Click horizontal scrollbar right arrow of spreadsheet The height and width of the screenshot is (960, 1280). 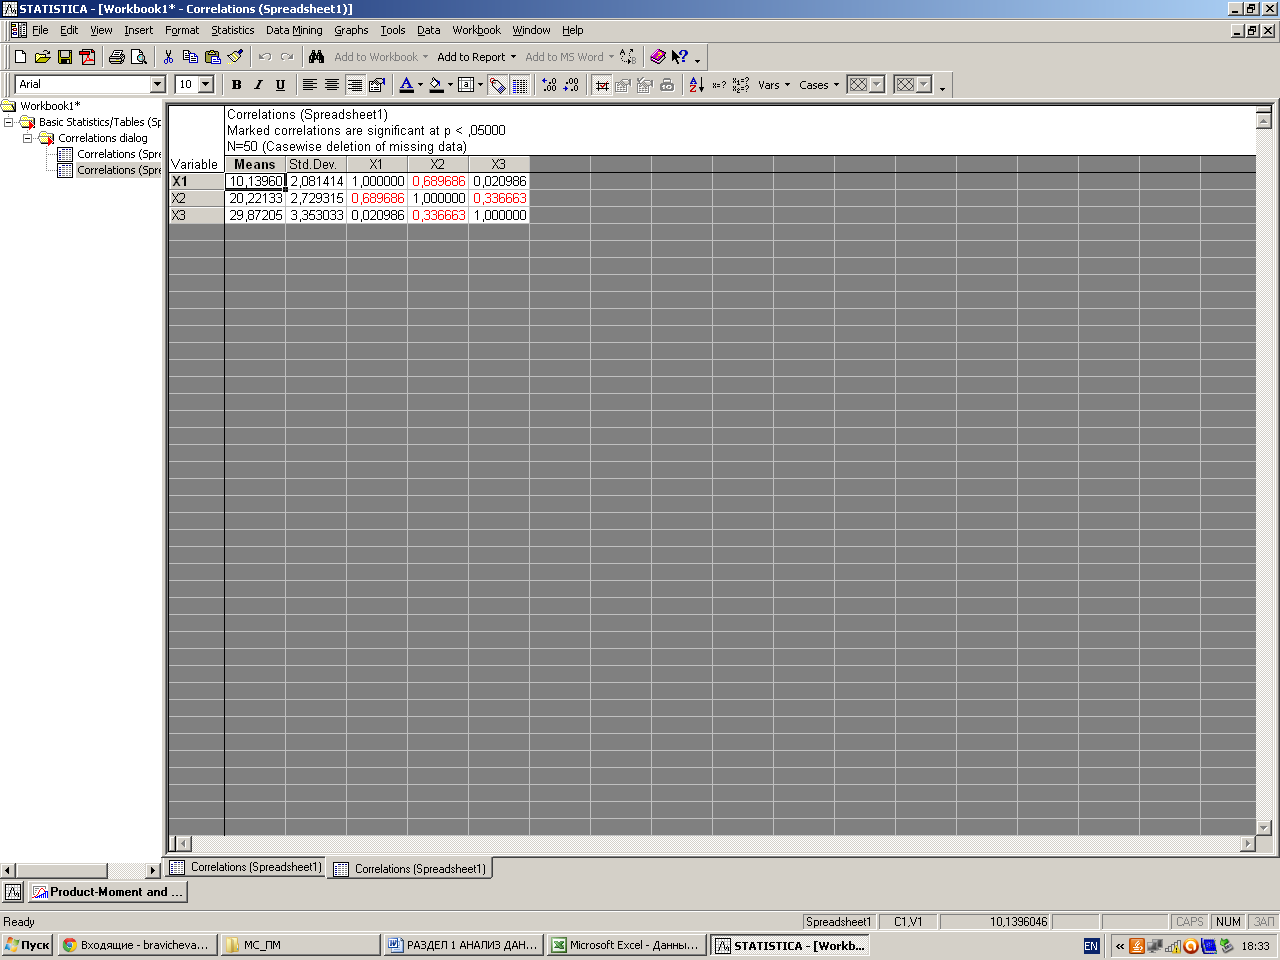click(x=1247, y=844)
